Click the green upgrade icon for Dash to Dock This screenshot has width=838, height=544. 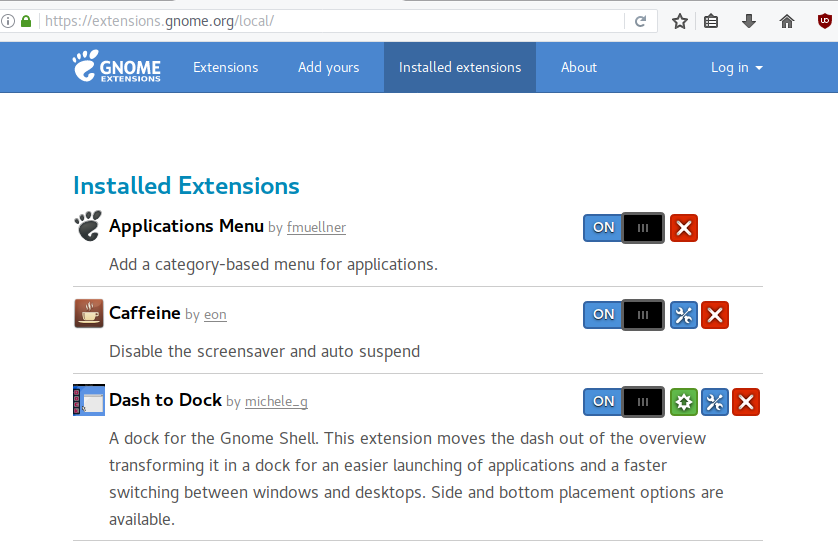(684, 402)
